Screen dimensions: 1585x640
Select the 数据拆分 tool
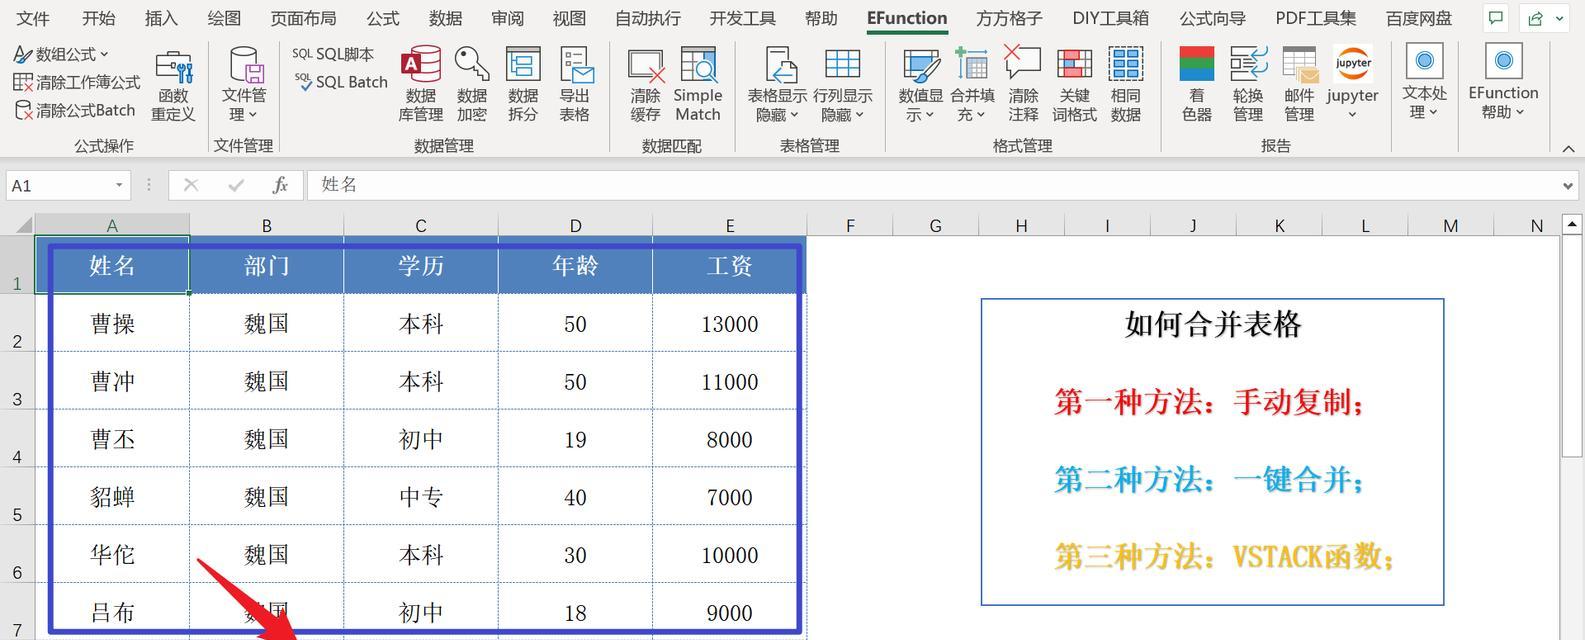point(523,86)
